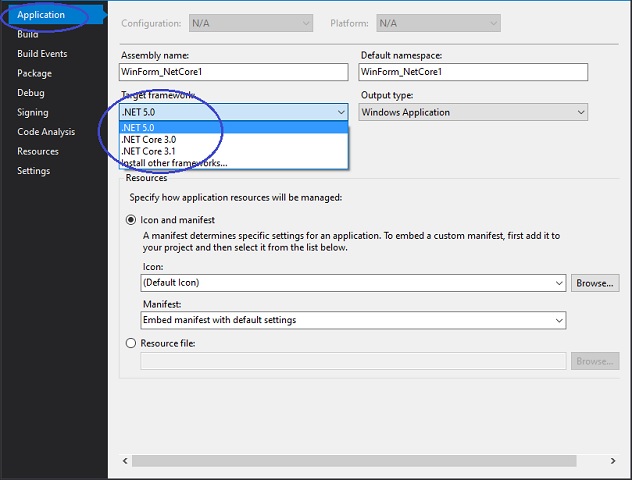Click the Resource file path field
This screenshot has height=480, width=632.
click(x=353, y=361)
